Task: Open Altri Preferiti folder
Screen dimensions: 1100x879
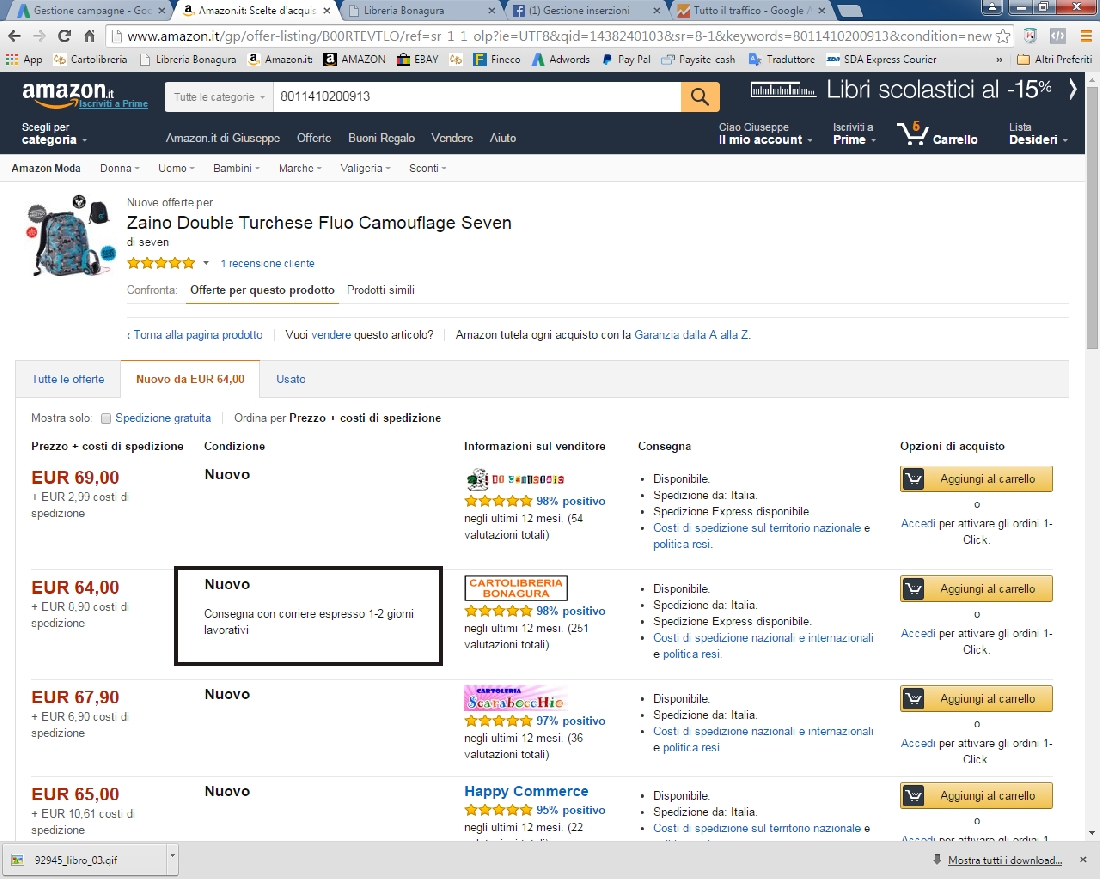Action: [1054, 60]
